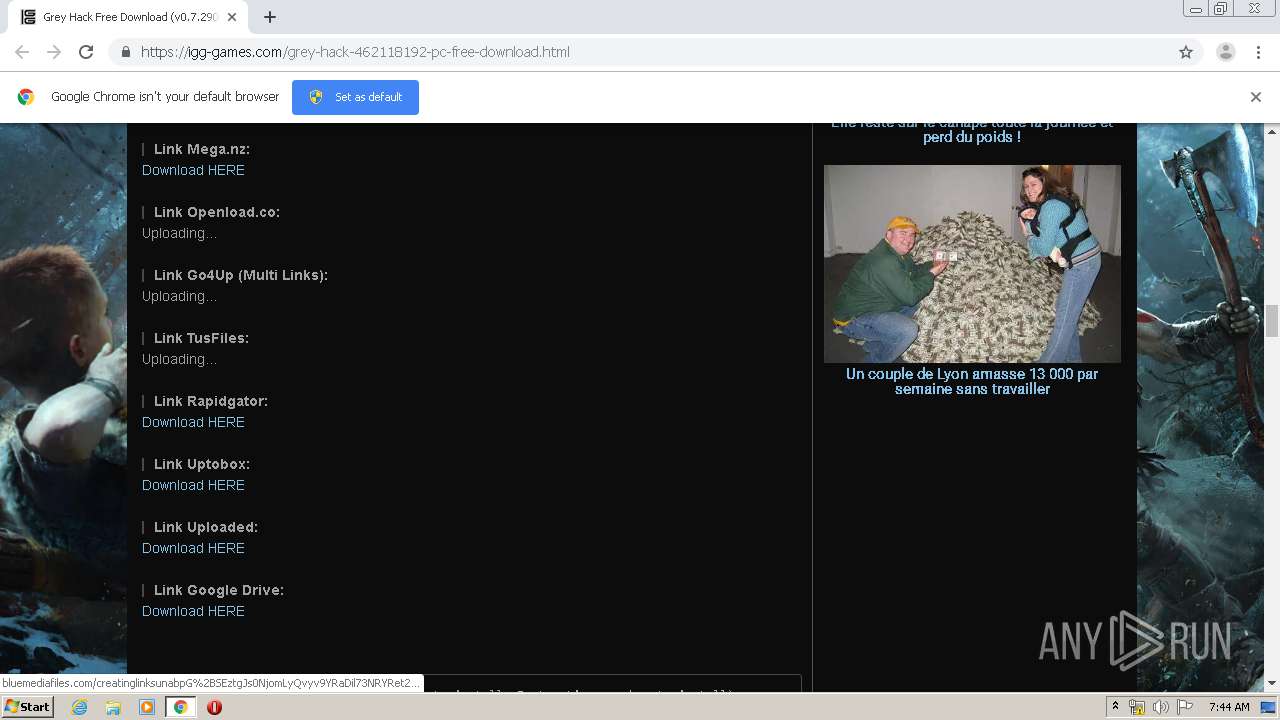
Task: Click the page scrollbar up arrow
Action: (x=1272, y=131)
